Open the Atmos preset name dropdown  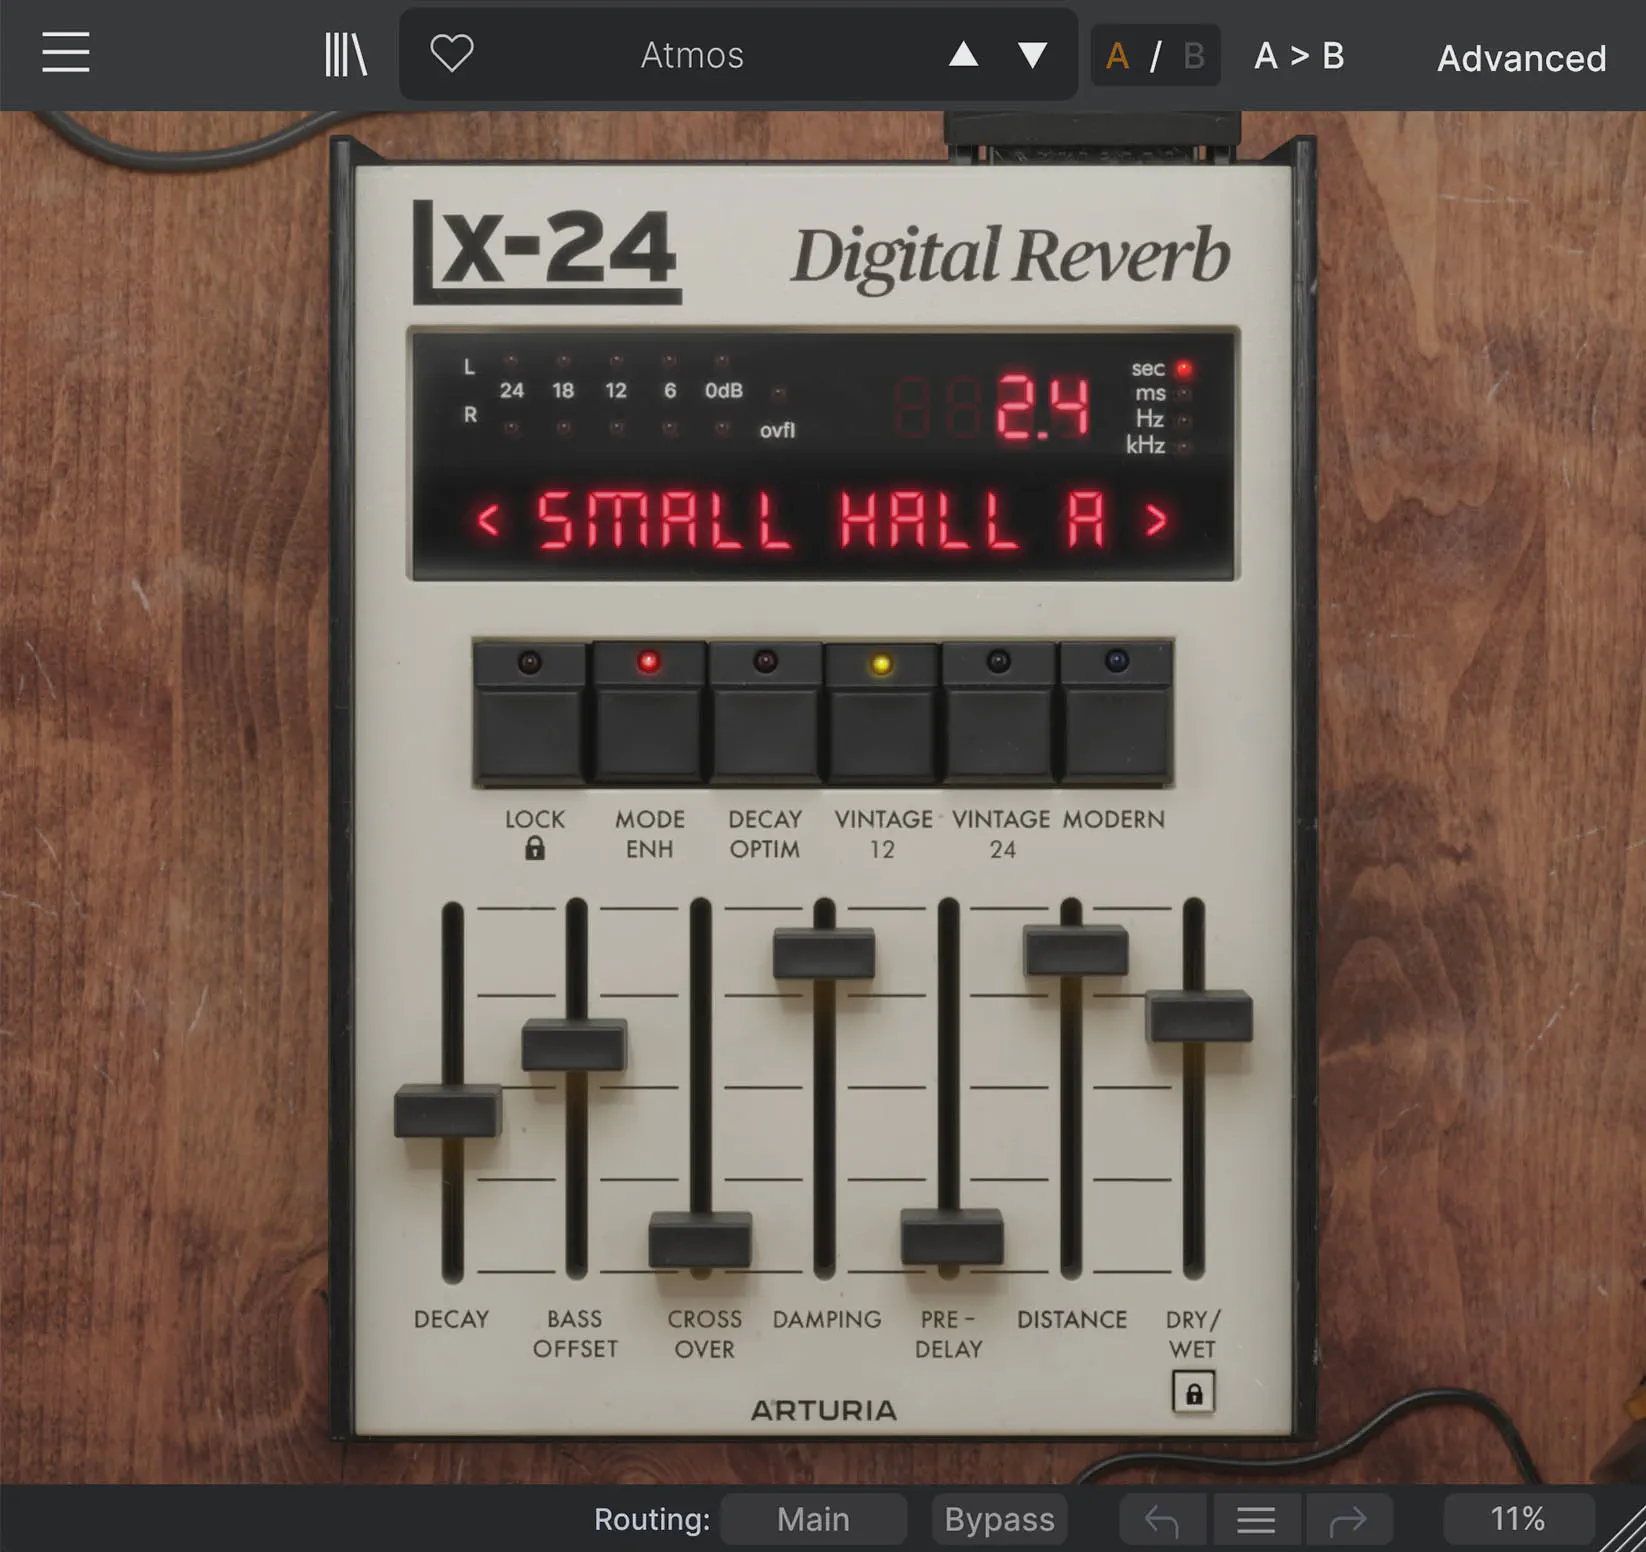click(692, 55)
